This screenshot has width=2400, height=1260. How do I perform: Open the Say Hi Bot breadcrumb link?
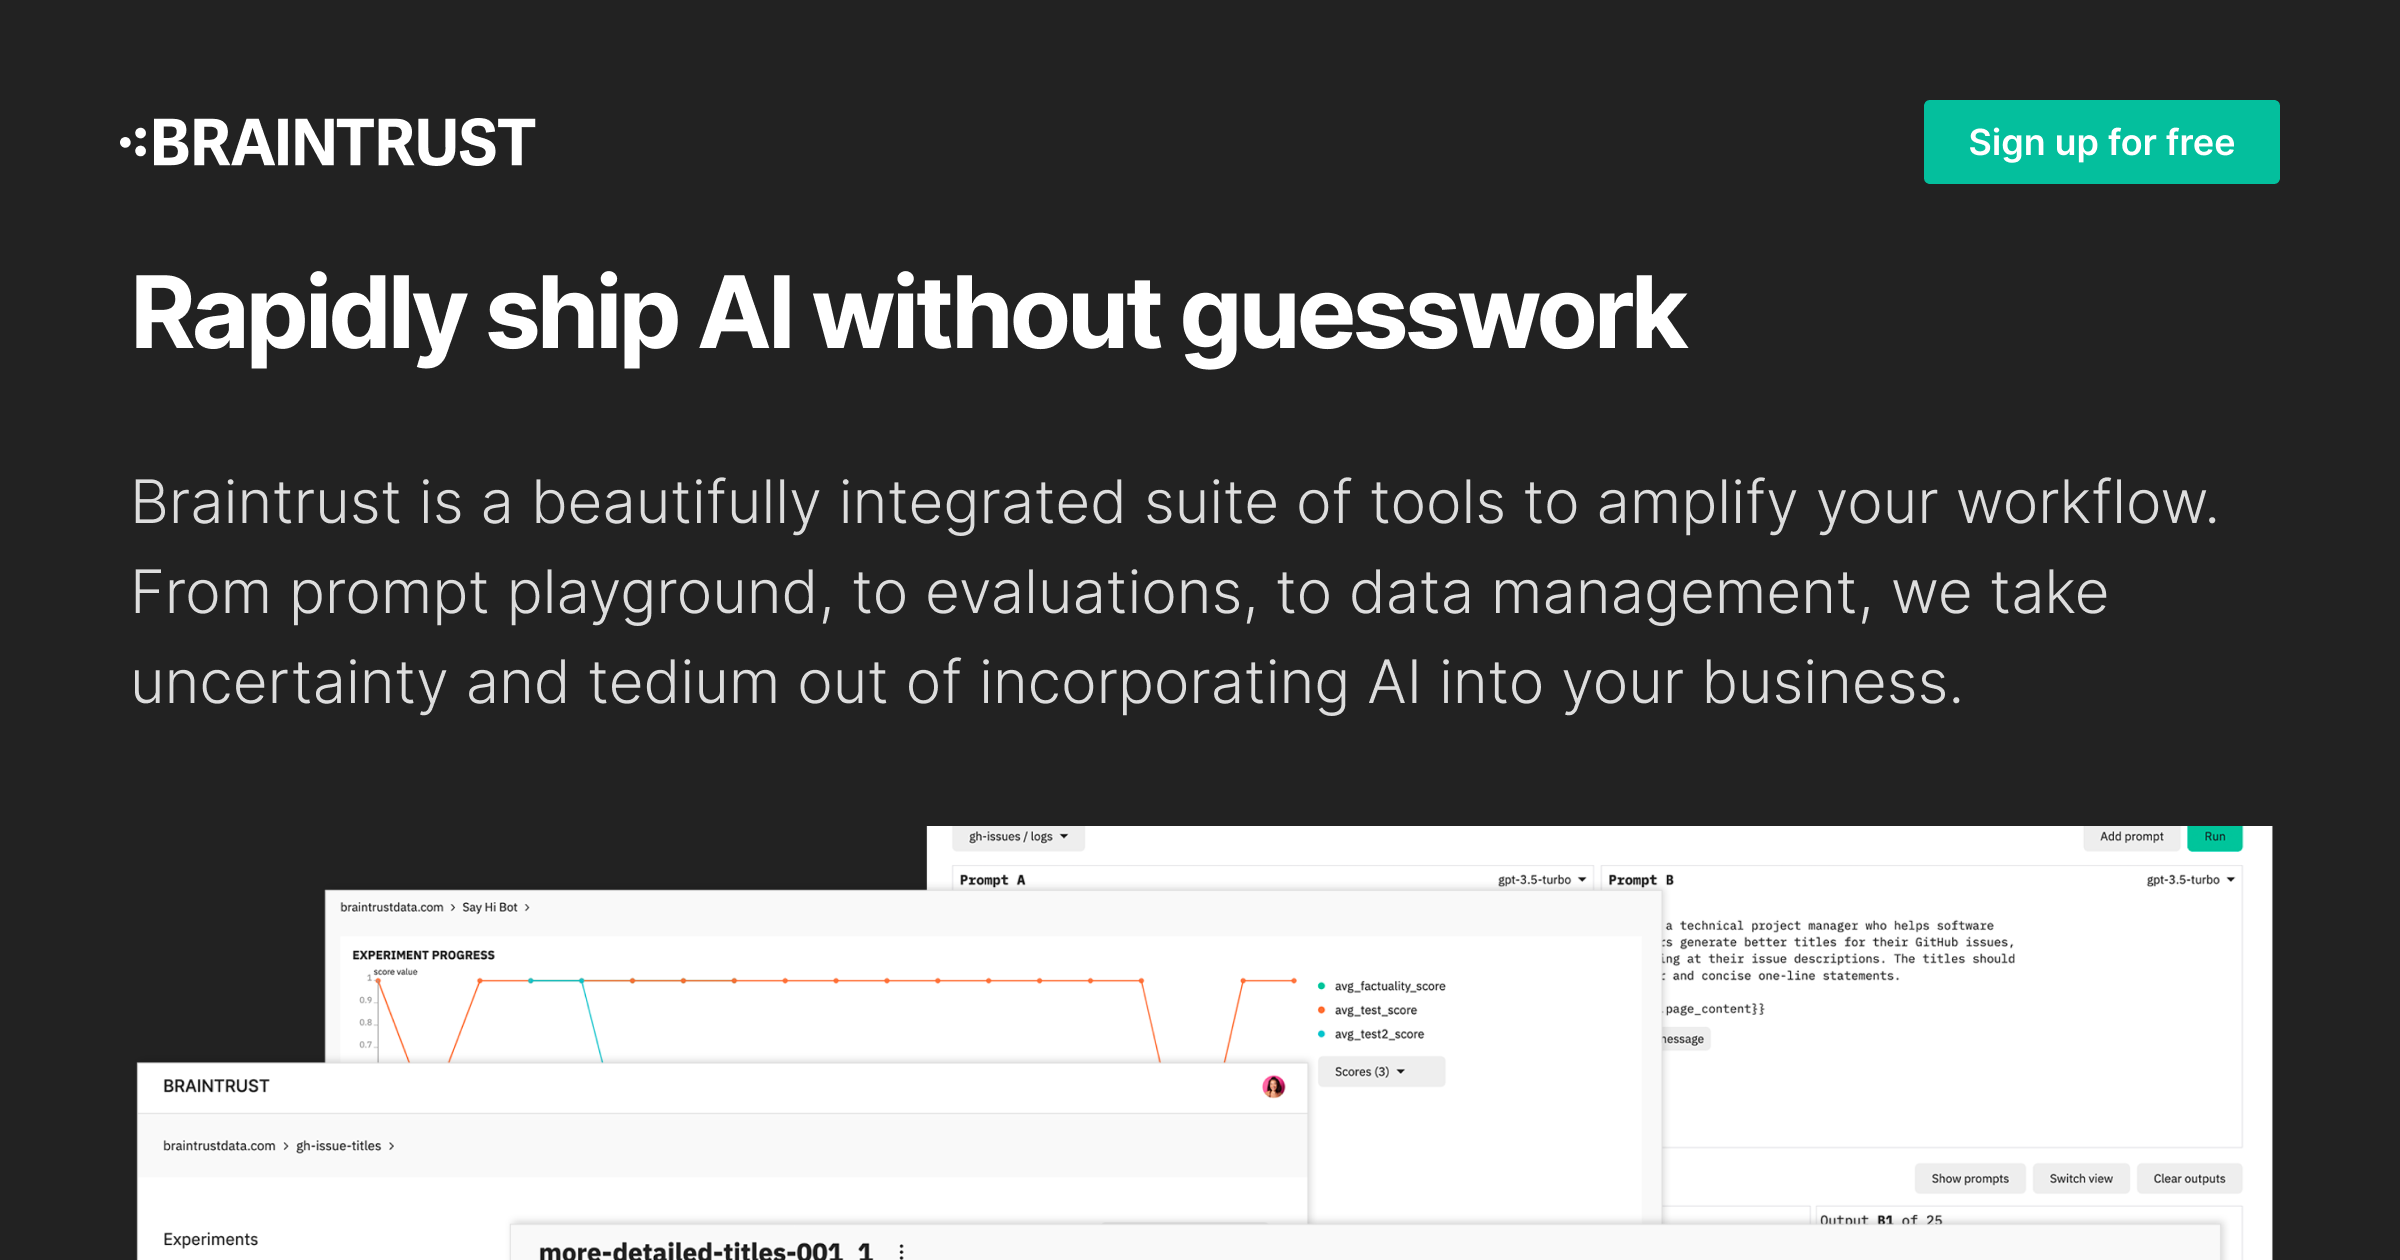(x=489, y=907)
